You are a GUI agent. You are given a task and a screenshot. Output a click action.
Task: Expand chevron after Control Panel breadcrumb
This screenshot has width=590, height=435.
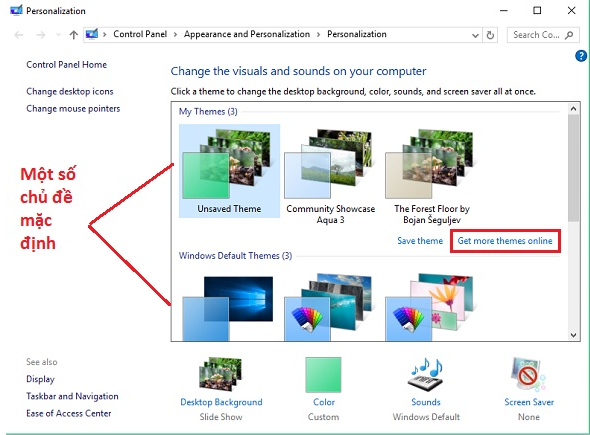coord(175,35)
